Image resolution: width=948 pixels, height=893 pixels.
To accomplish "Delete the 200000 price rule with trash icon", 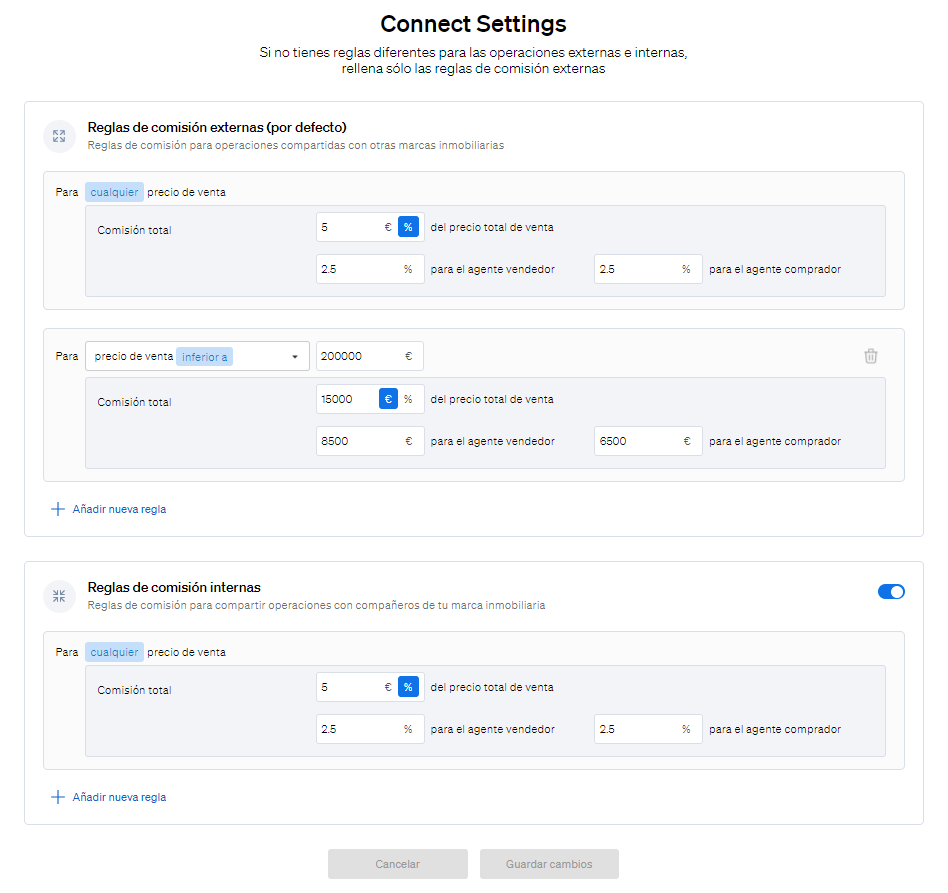I will 871,356.
